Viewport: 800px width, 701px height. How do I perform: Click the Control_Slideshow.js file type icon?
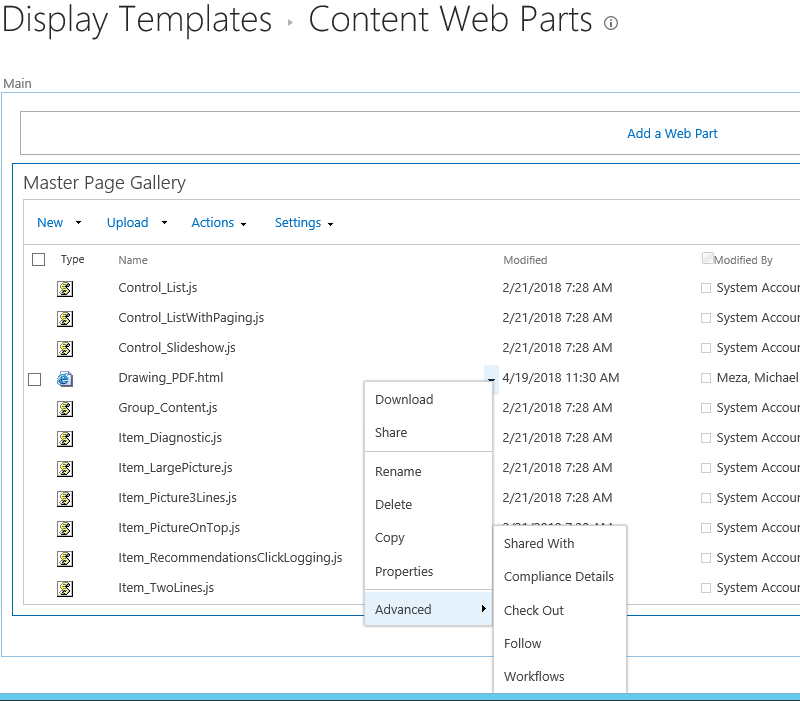click(x=65, y=348)
